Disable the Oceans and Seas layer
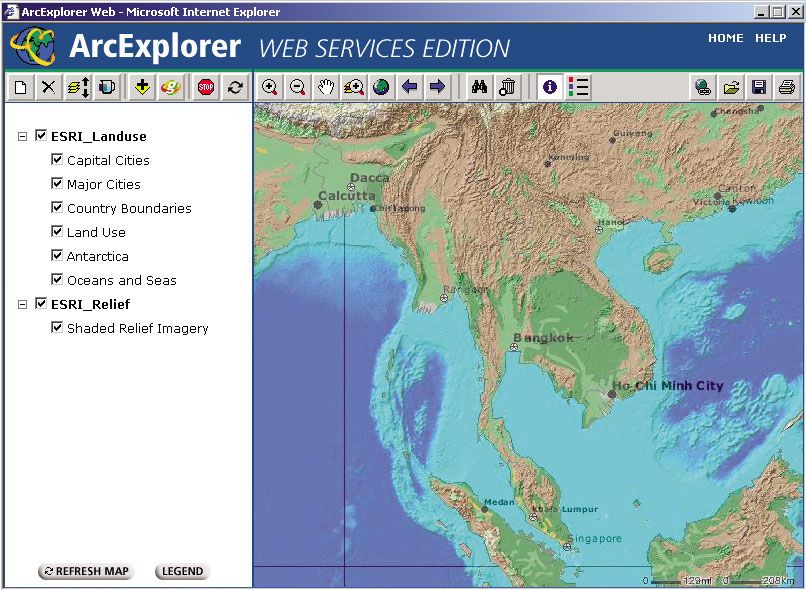806x590 pixels. pyautogui.click(x=57, y=279)
